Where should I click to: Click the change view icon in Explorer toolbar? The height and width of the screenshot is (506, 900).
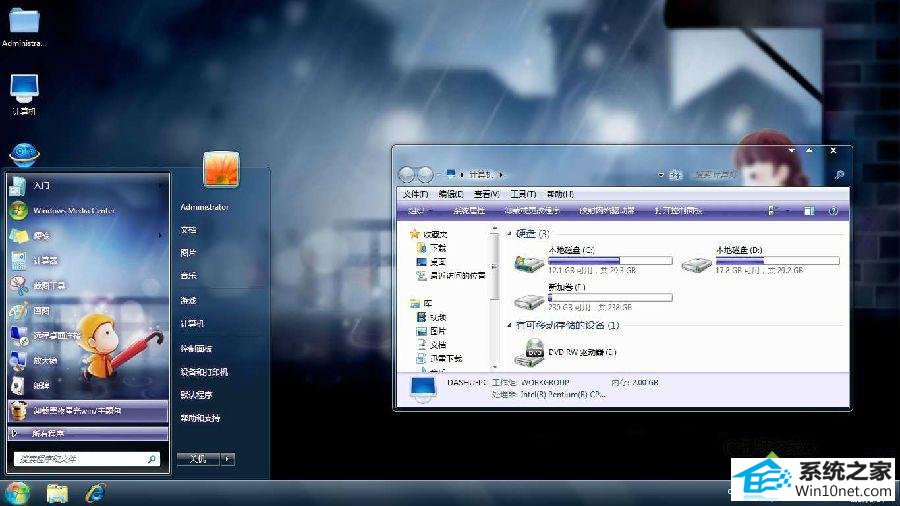click(772, 211)
